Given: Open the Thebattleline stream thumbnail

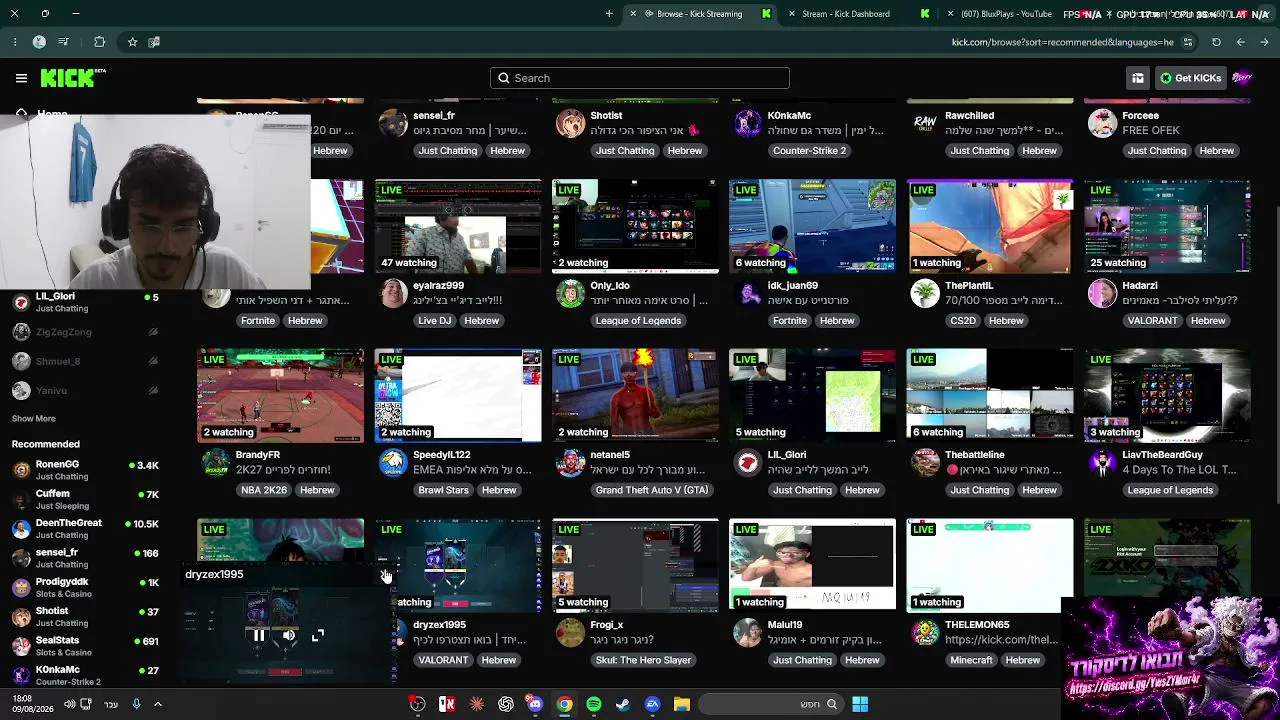Looking at the screenshot, I should [990, 395].
